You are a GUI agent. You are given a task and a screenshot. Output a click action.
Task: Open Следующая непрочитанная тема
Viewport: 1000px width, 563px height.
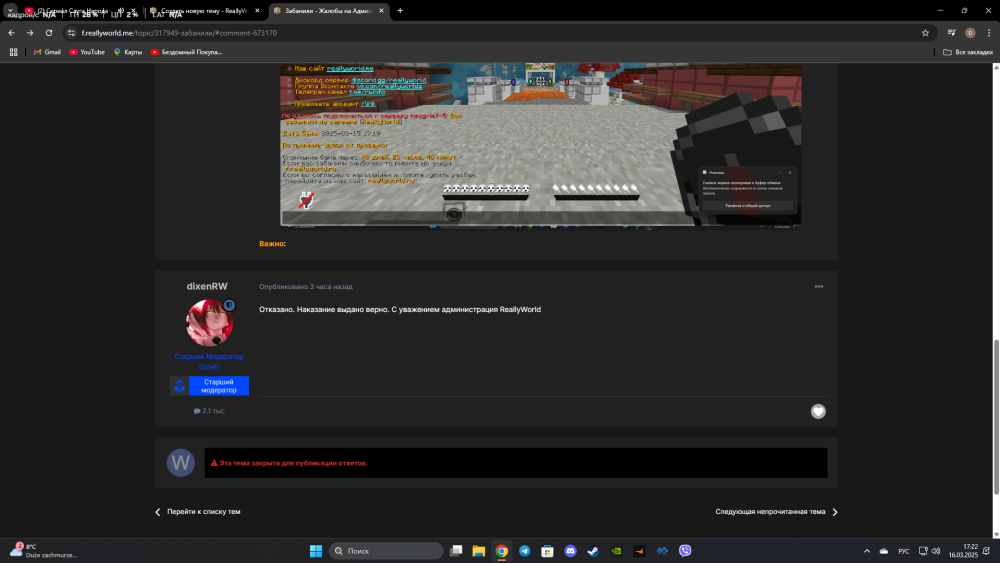click(x=777, y=512)
